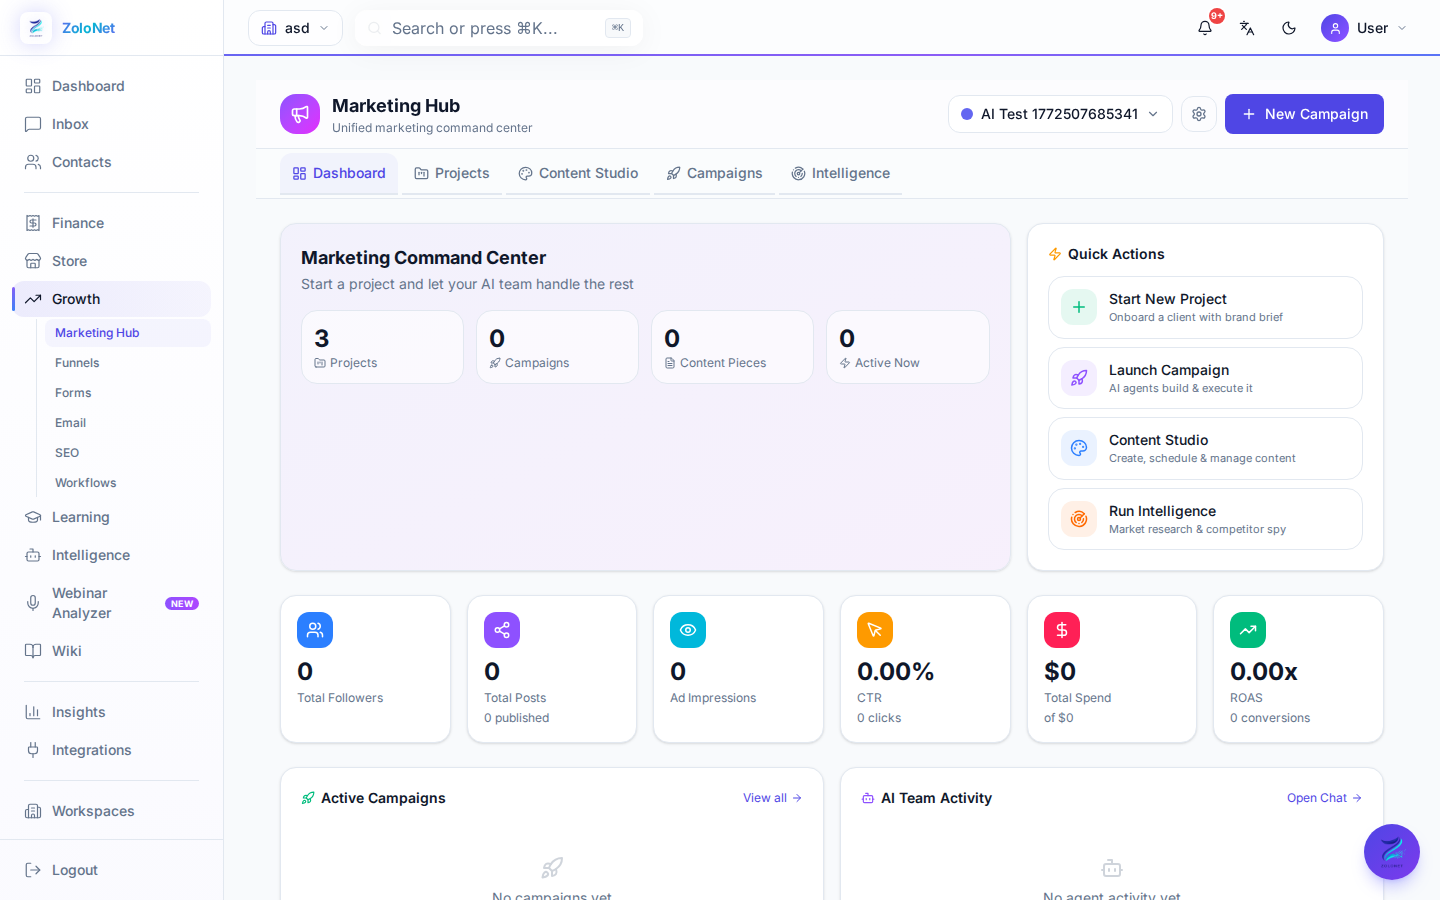Go to the Campaigns tab
The height and width of the screenshot is (900, 1440).
tap(714, 173)
